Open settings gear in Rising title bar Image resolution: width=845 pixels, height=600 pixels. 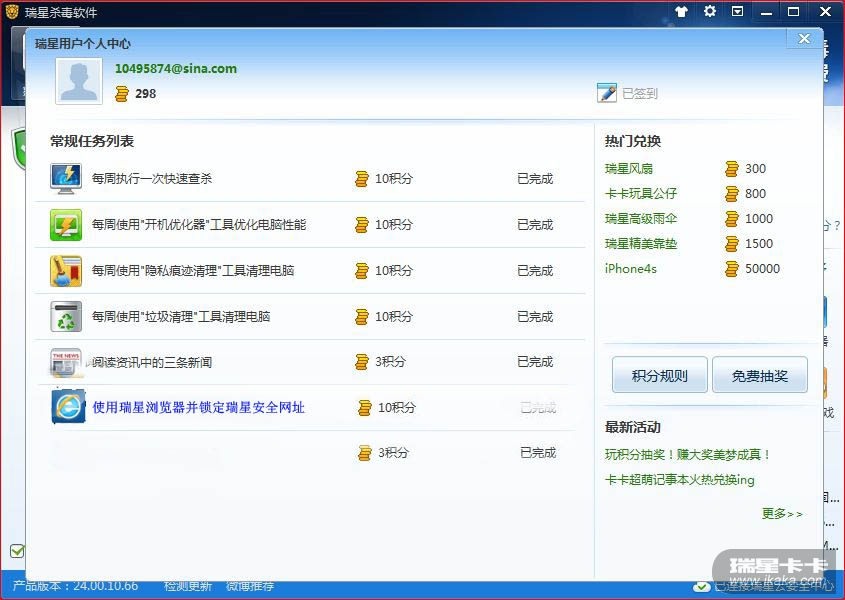point(710,11)
